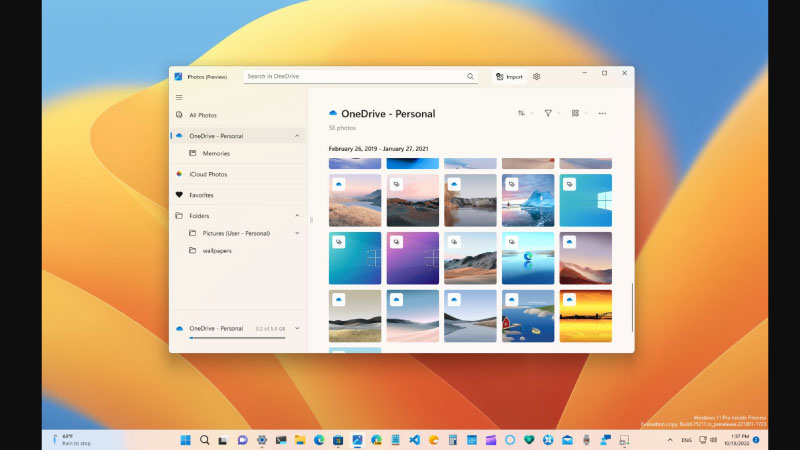Open the Photos settings gear
Screen dimensions: 800x450
coord(537,76)
